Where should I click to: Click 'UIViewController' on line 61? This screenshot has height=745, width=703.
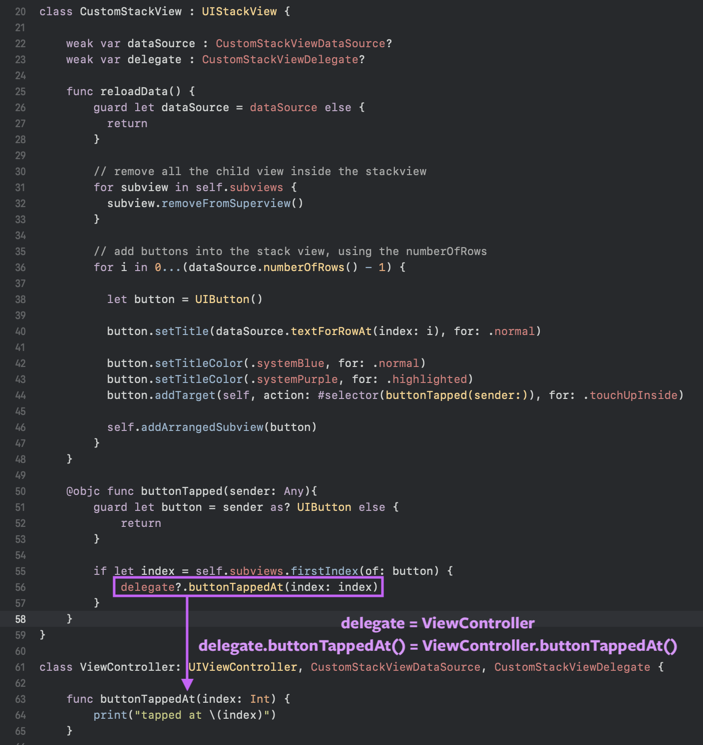tap(243, 667)
